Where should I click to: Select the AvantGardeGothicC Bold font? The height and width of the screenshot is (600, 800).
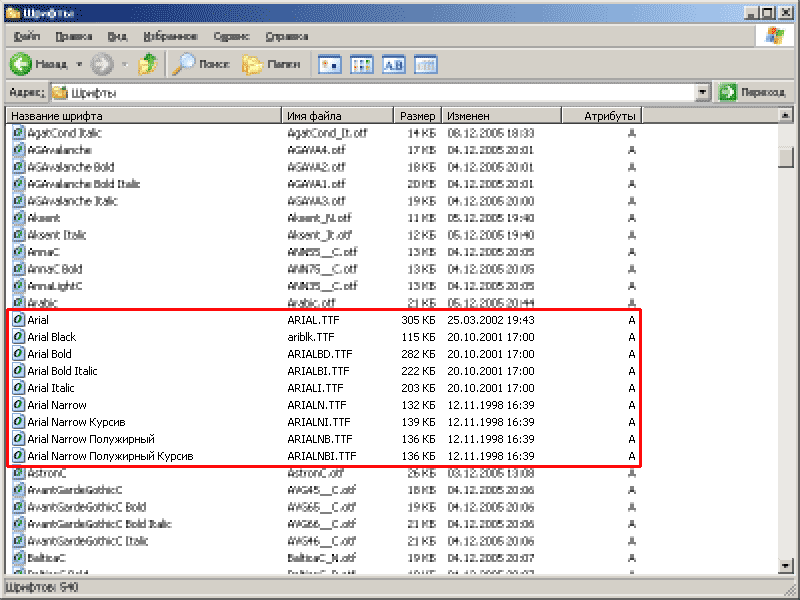(87, 507)
